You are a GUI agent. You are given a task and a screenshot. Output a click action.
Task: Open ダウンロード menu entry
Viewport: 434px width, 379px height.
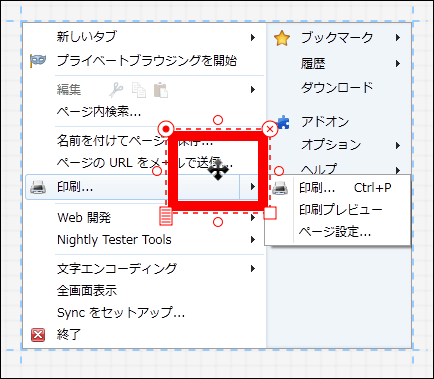[x=337, y=88]
